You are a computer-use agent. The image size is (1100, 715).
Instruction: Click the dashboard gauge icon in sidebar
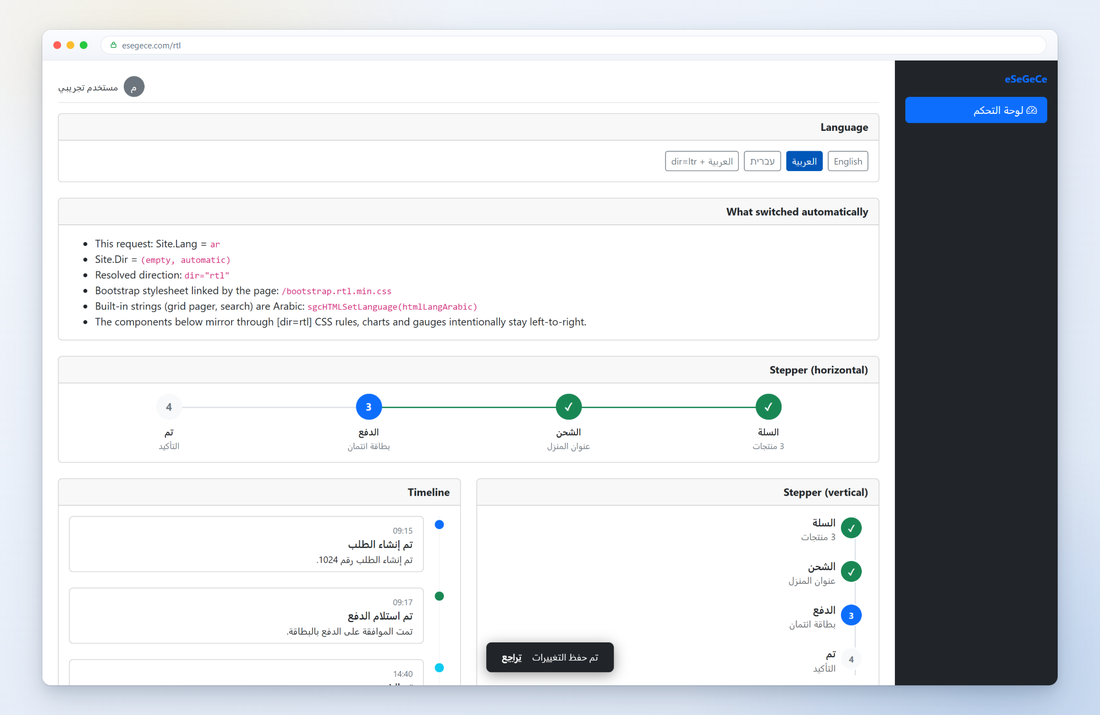(1031, 110)
